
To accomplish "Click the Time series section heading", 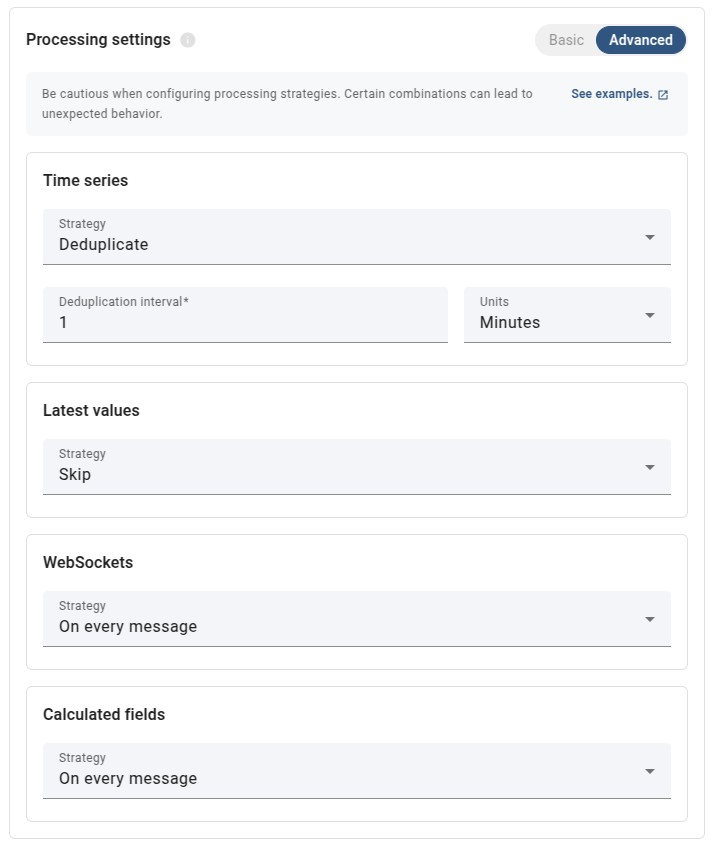I will tap(86, 181).
